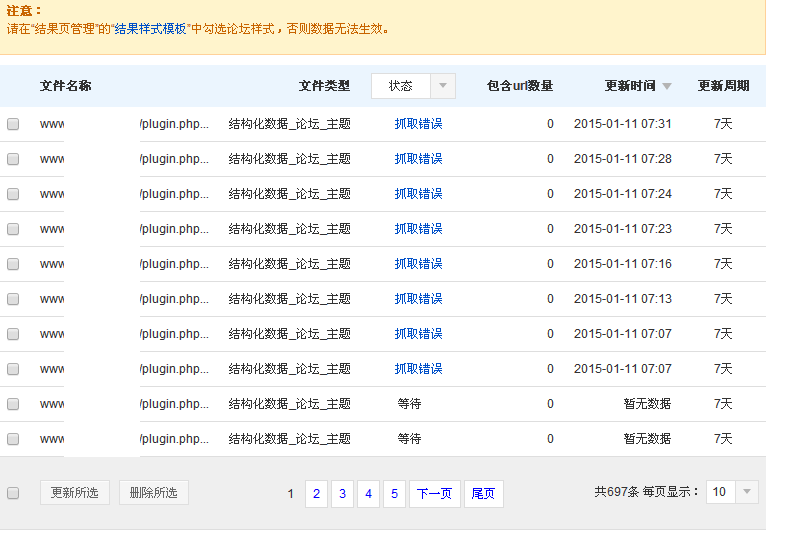Click the timestamp 2015-01-11 07:28
The width and height of the screenshot is (787, 536).
click(622, 159)
